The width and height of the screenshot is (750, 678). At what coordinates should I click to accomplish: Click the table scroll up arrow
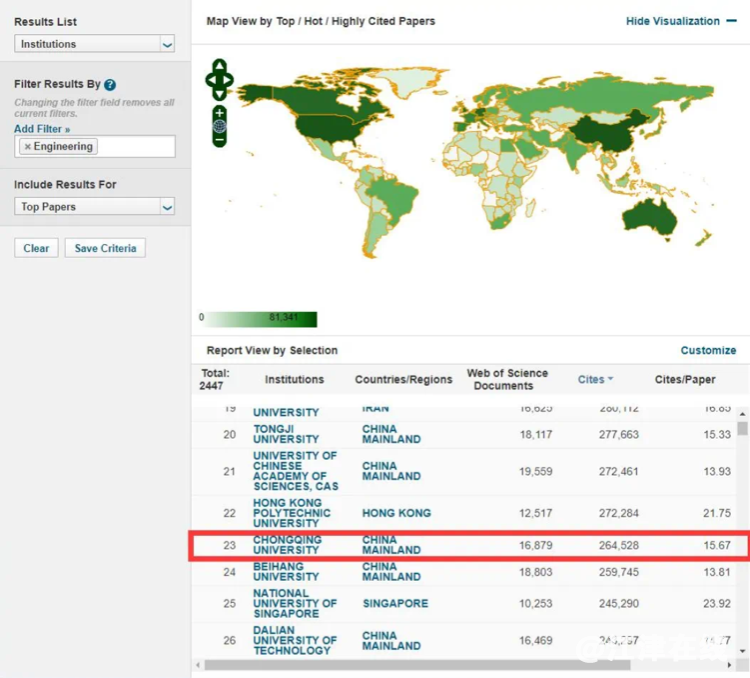[x=742, y=414]
